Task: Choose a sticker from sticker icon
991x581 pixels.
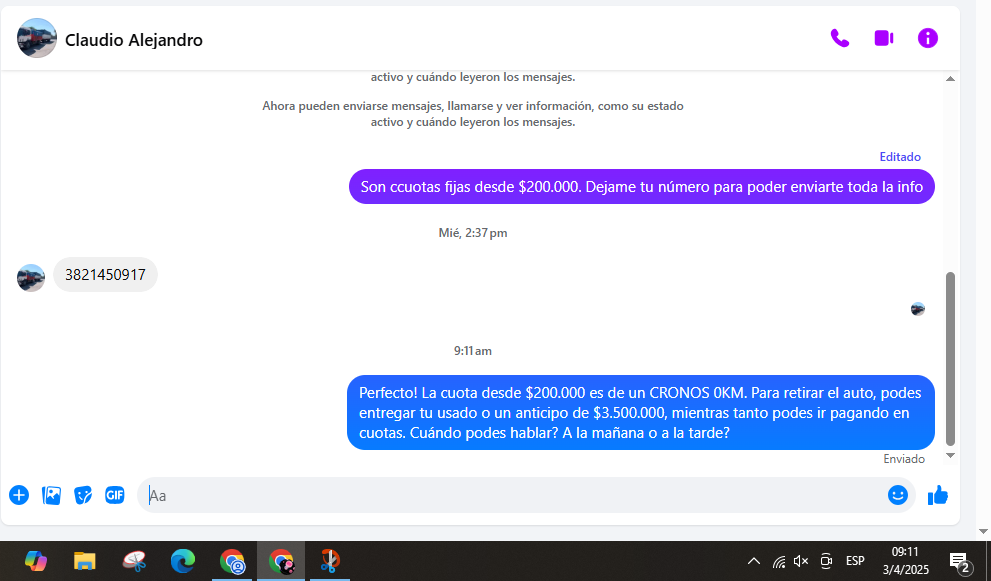Action: [x=83, y=495]
